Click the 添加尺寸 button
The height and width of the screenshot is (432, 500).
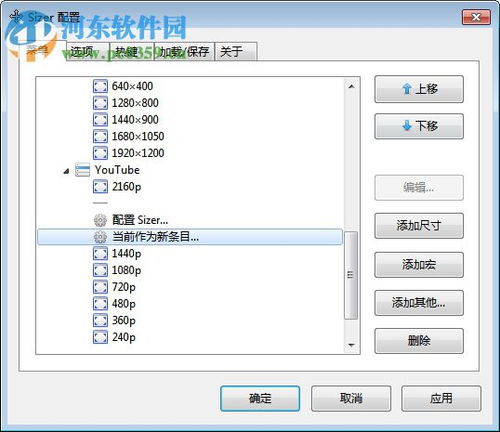point(419,226)
